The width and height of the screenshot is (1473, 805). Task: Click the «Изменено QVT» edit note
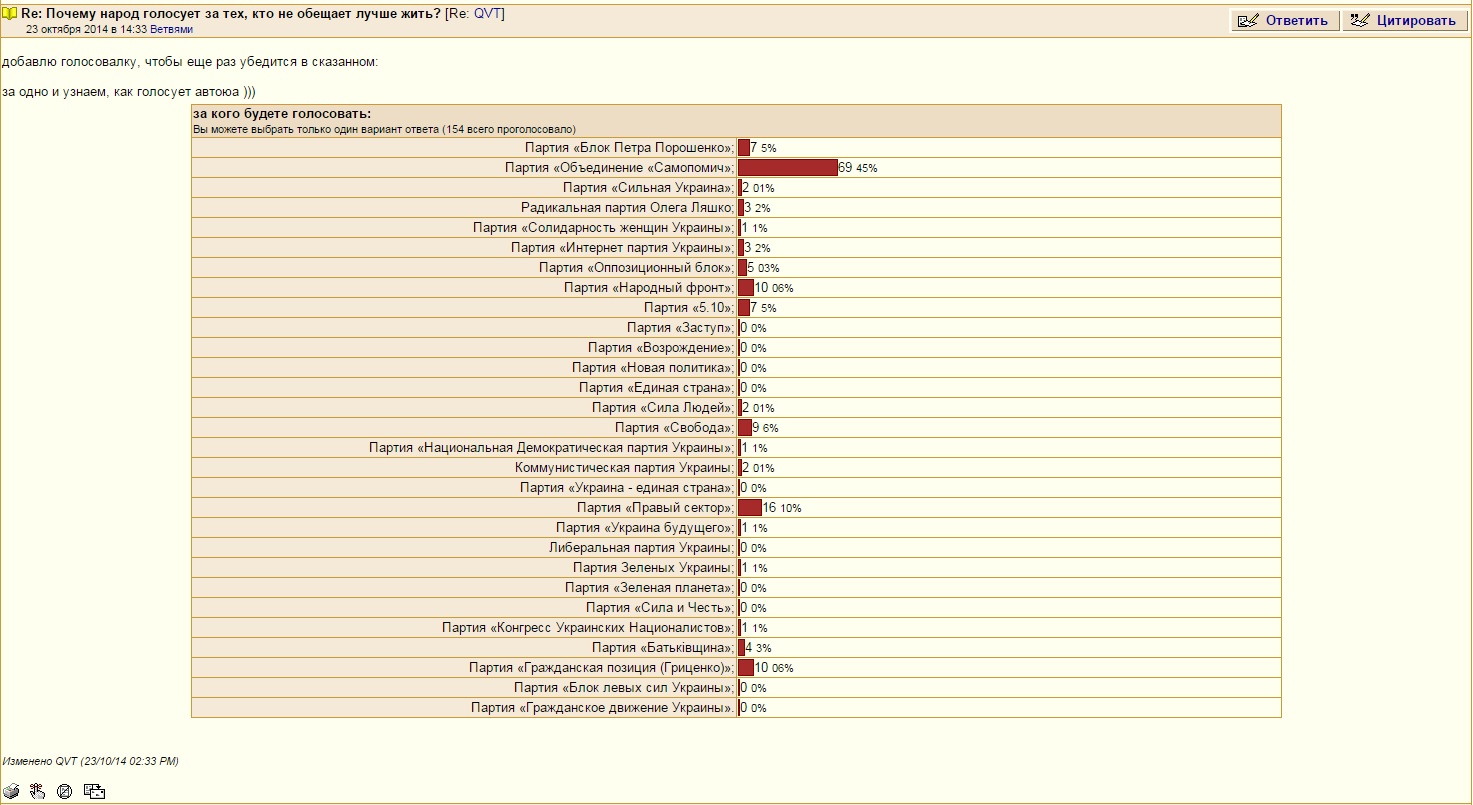(90, 761)
